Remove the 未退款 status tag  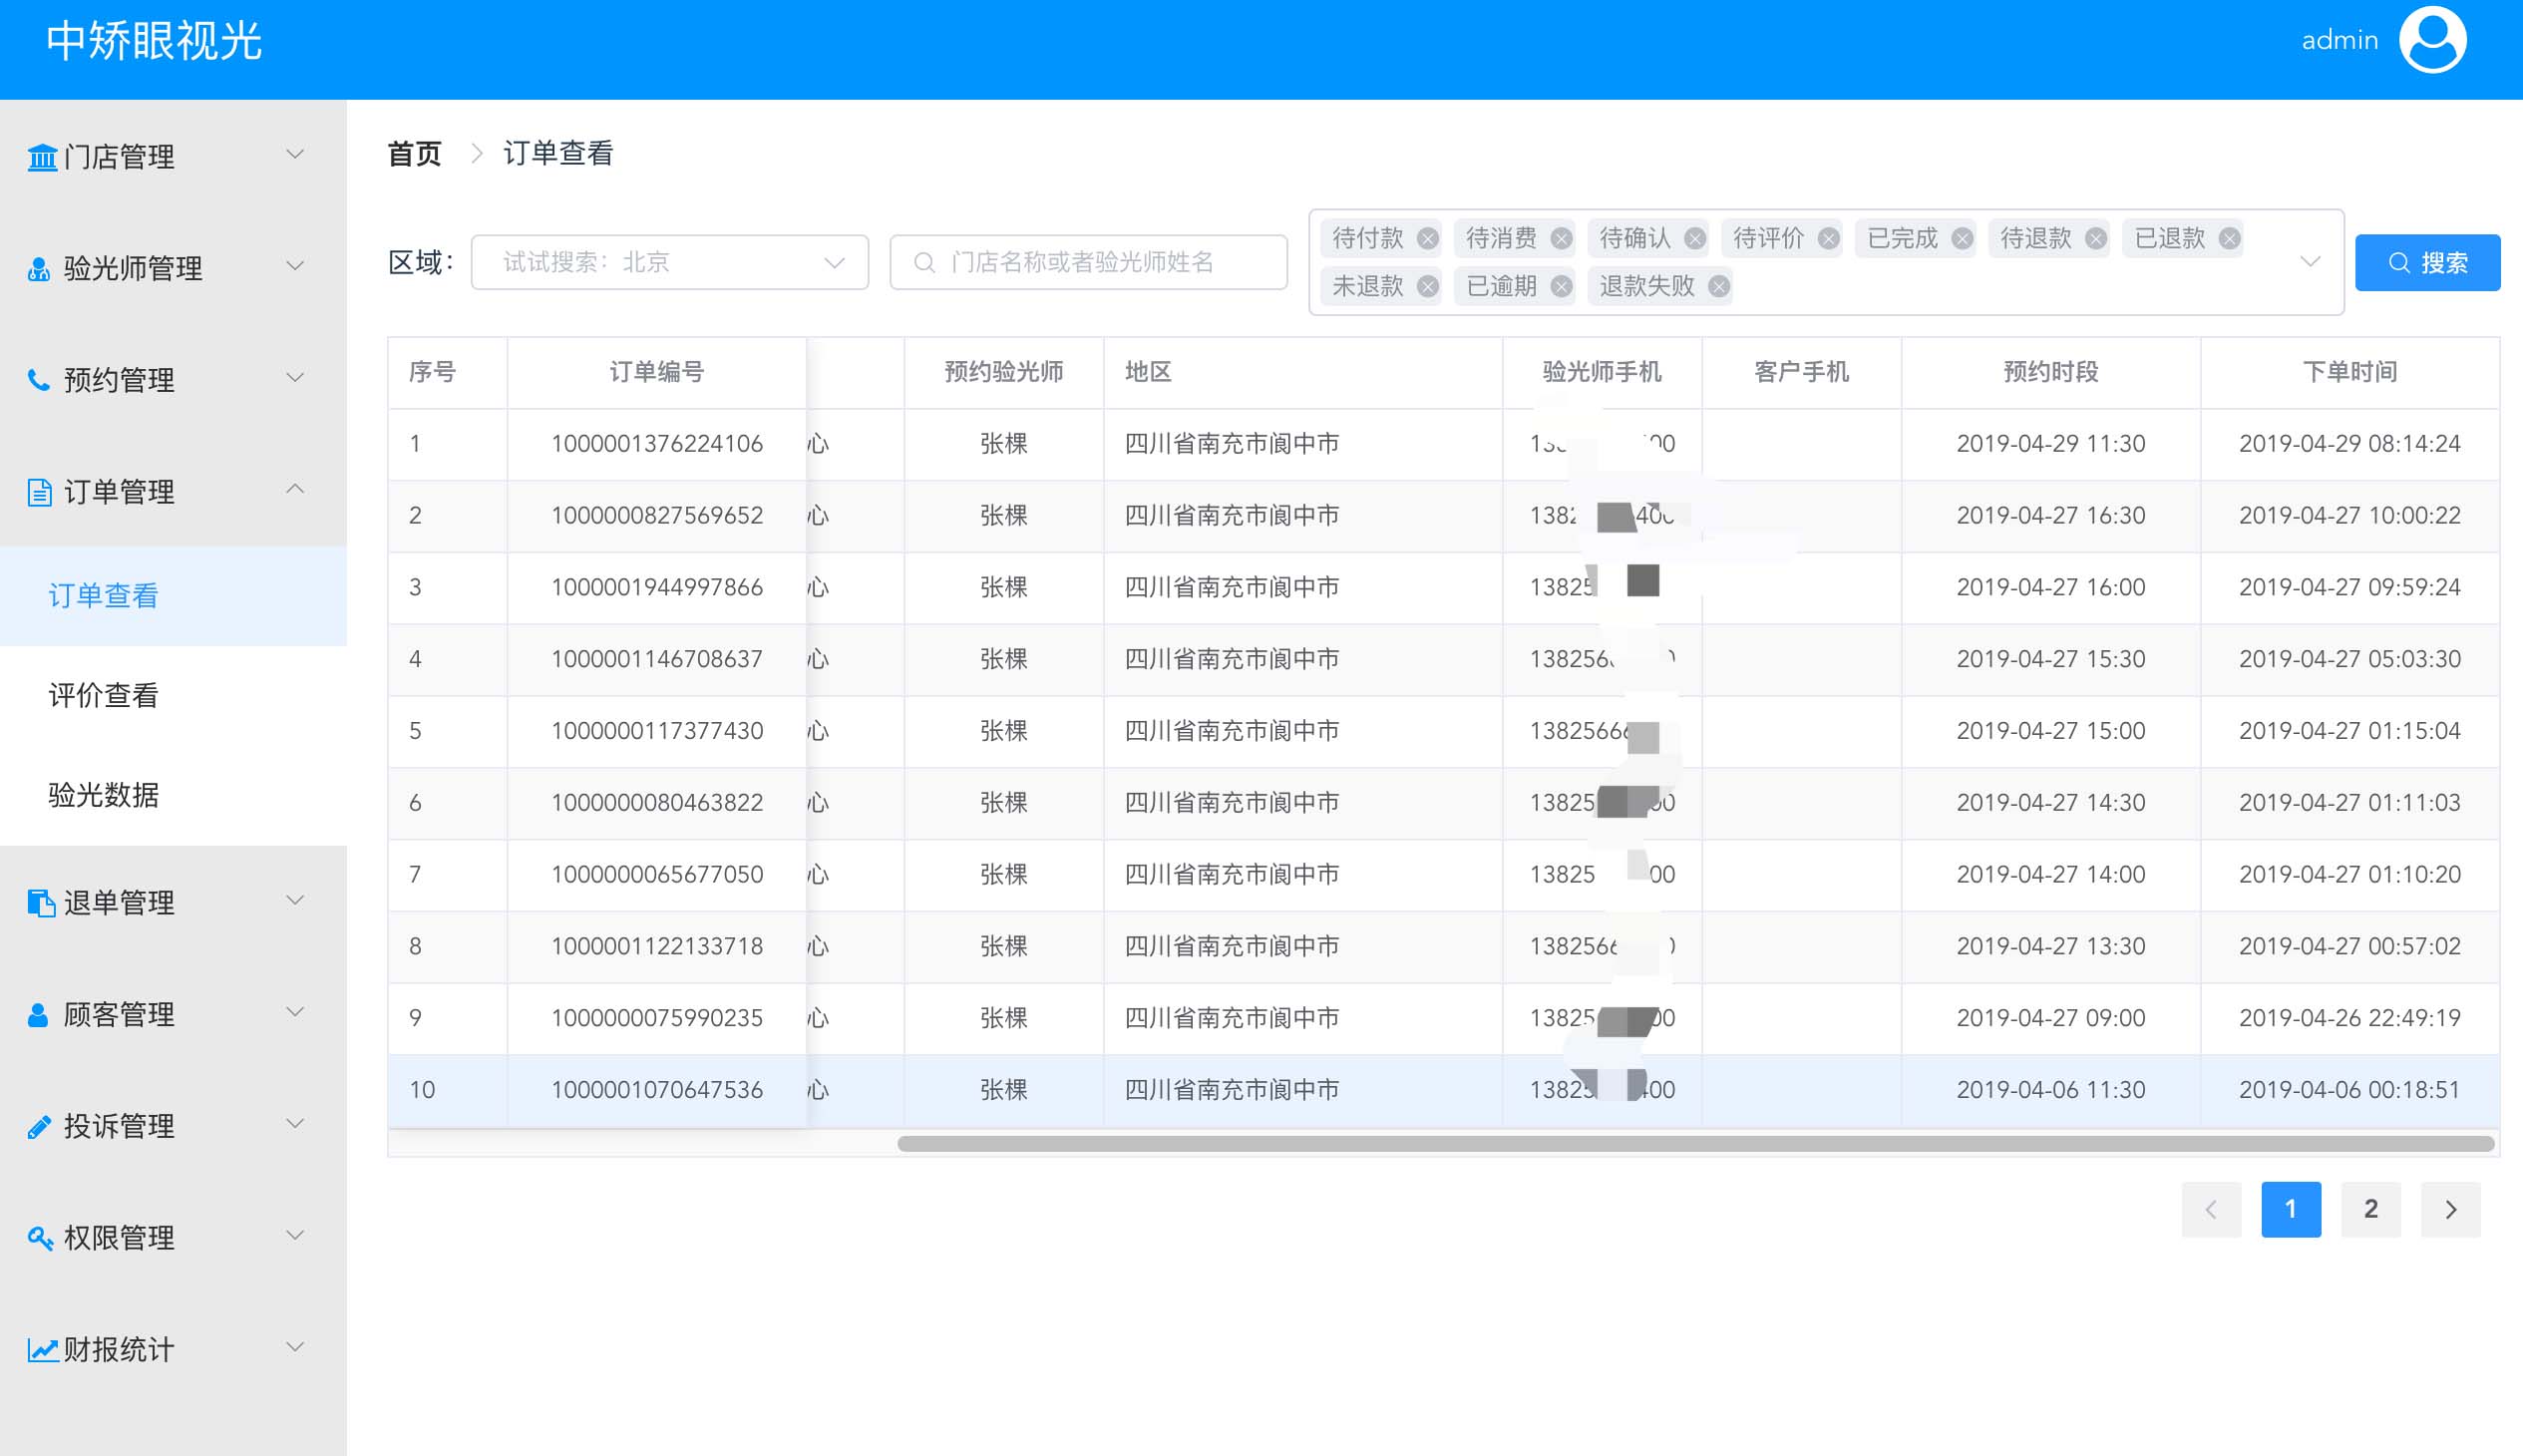pyautogui.click(x=1428, y=286)
